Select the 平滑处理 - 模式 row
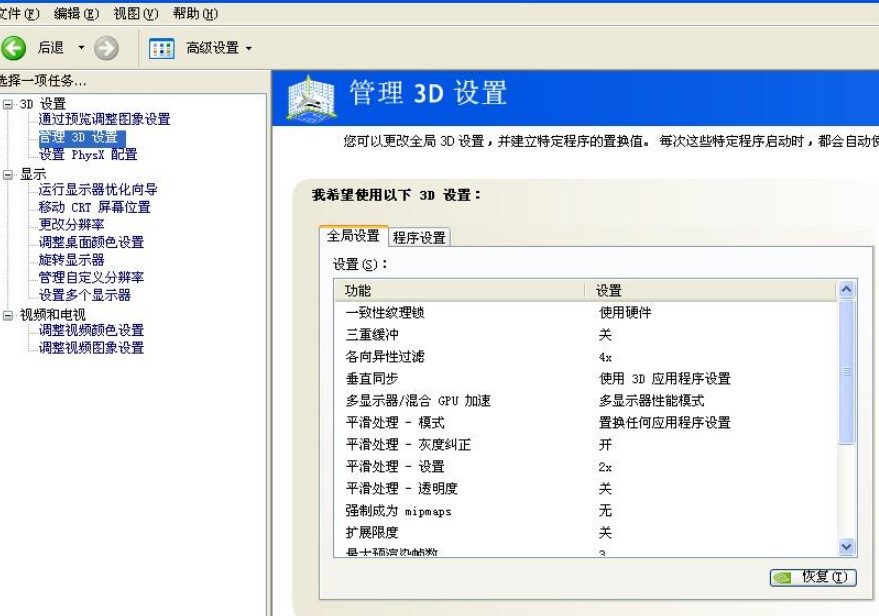879x616 pixels. point(586,423)
